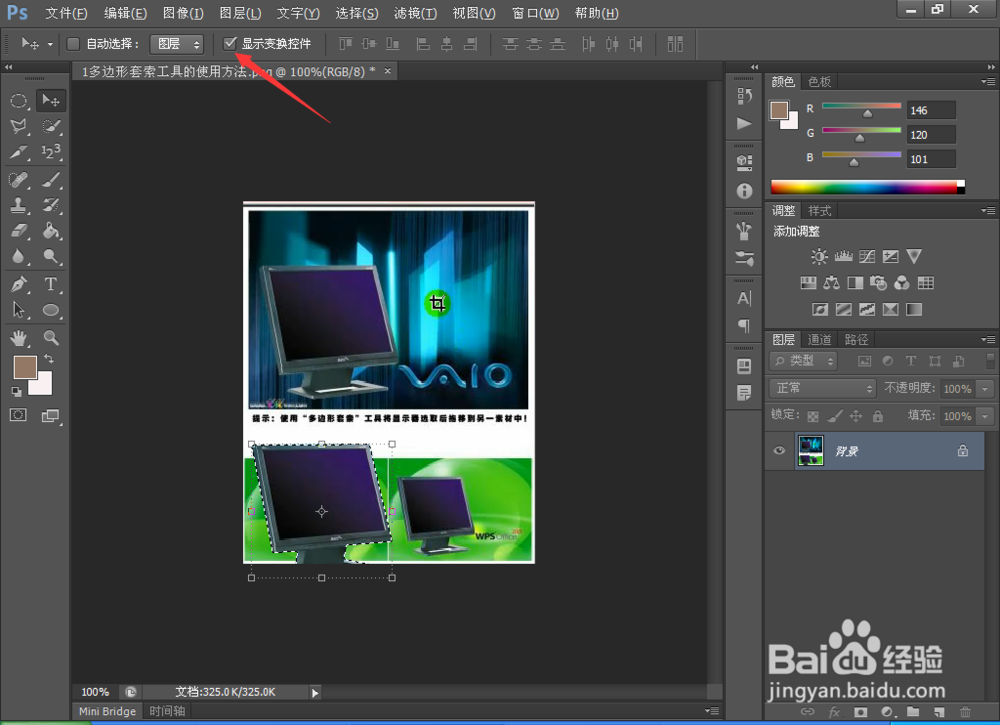1000x725 pixels.
Task: Select the Zoom tool
Action: point(50,337)
